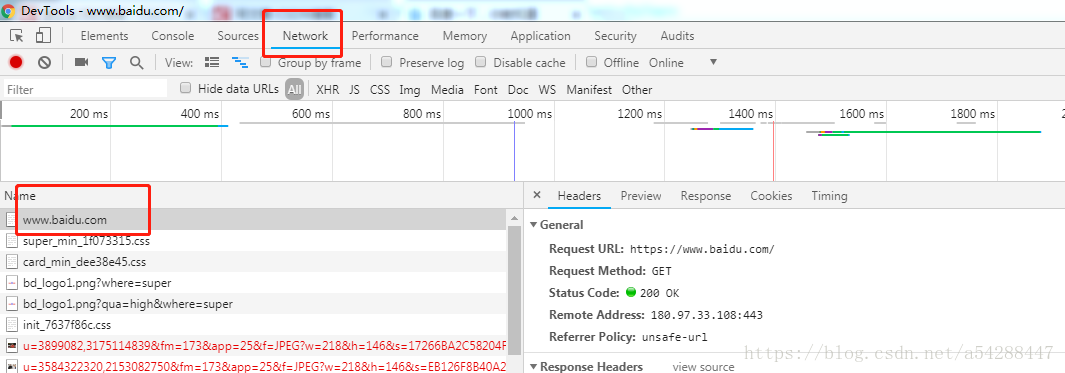Filter requests by Font
The width and height of the screenshot is (1065, 373).
(486, 89)
